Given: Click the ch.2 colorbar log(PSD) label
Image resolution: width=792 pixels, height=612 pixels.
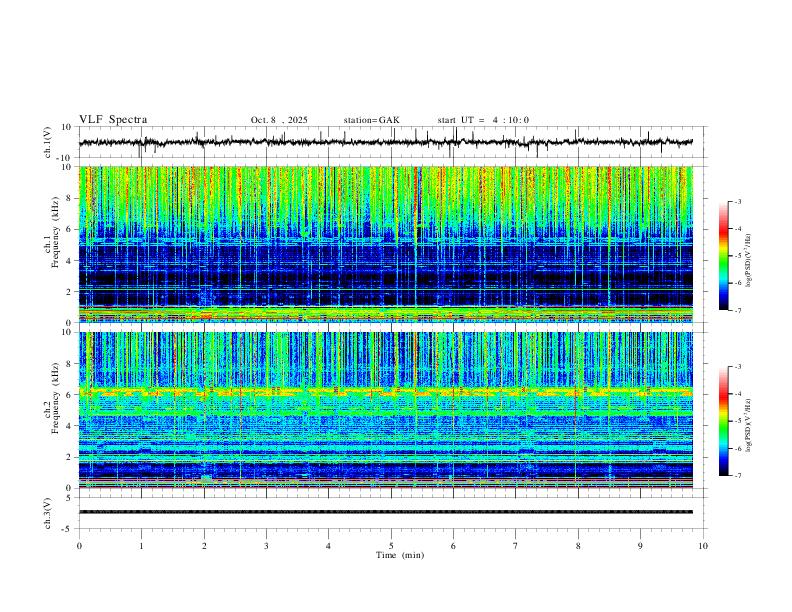Looking at the screenshot, I should (x=749, y=425).
